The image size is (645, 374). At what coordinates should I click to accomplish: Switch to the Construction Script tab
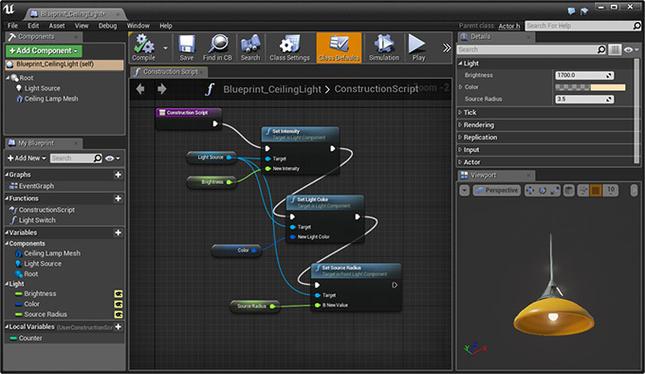[x=169, y=72]
